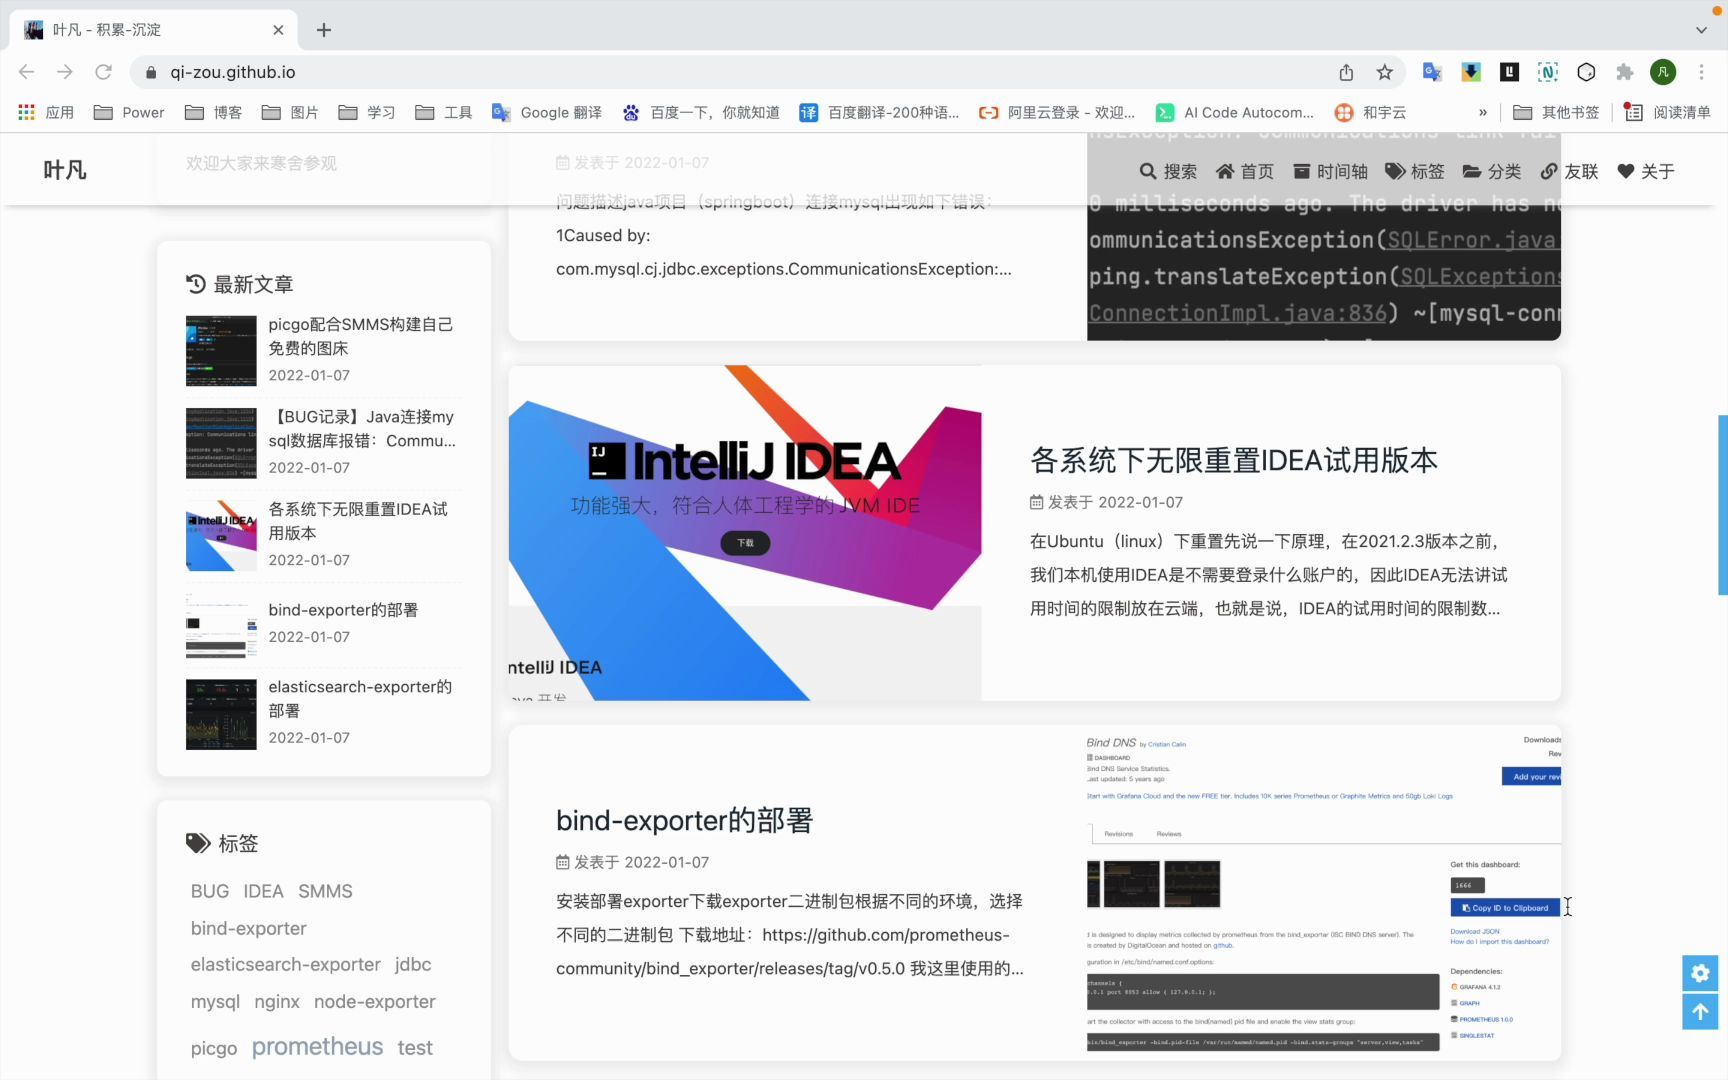The width and height of the screenshot is (1728, 1080).
Task: Open the 搜索 search in blog navbar
Action: tap(1168, 172)
